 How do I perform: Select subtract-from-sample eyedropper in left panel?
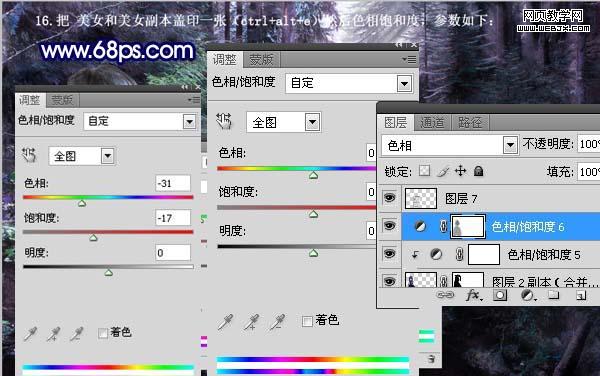[x=77, y=334]
